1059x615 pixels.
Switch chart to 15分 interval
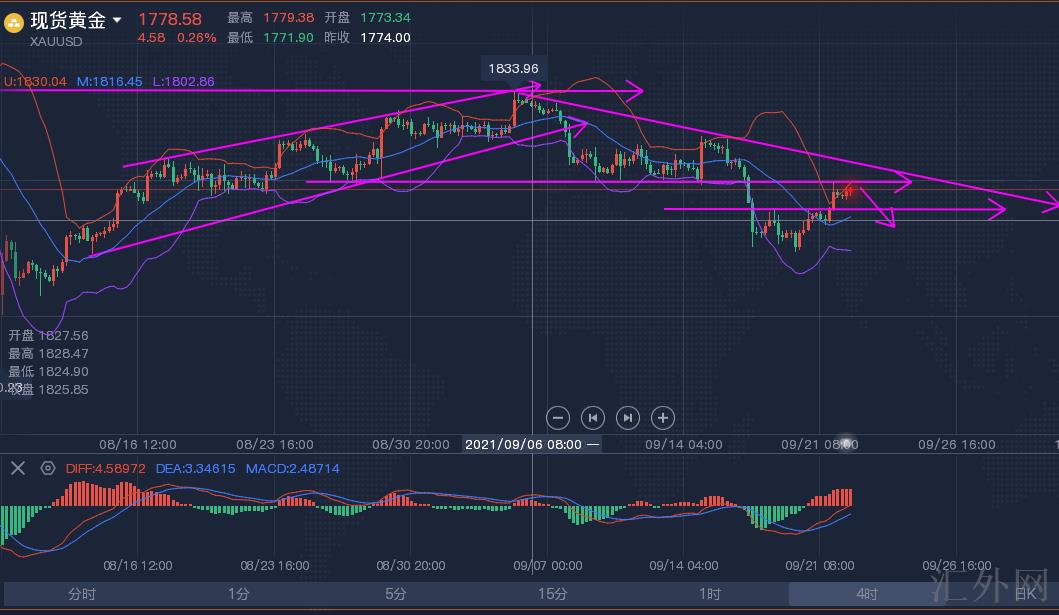coord(553,594)
